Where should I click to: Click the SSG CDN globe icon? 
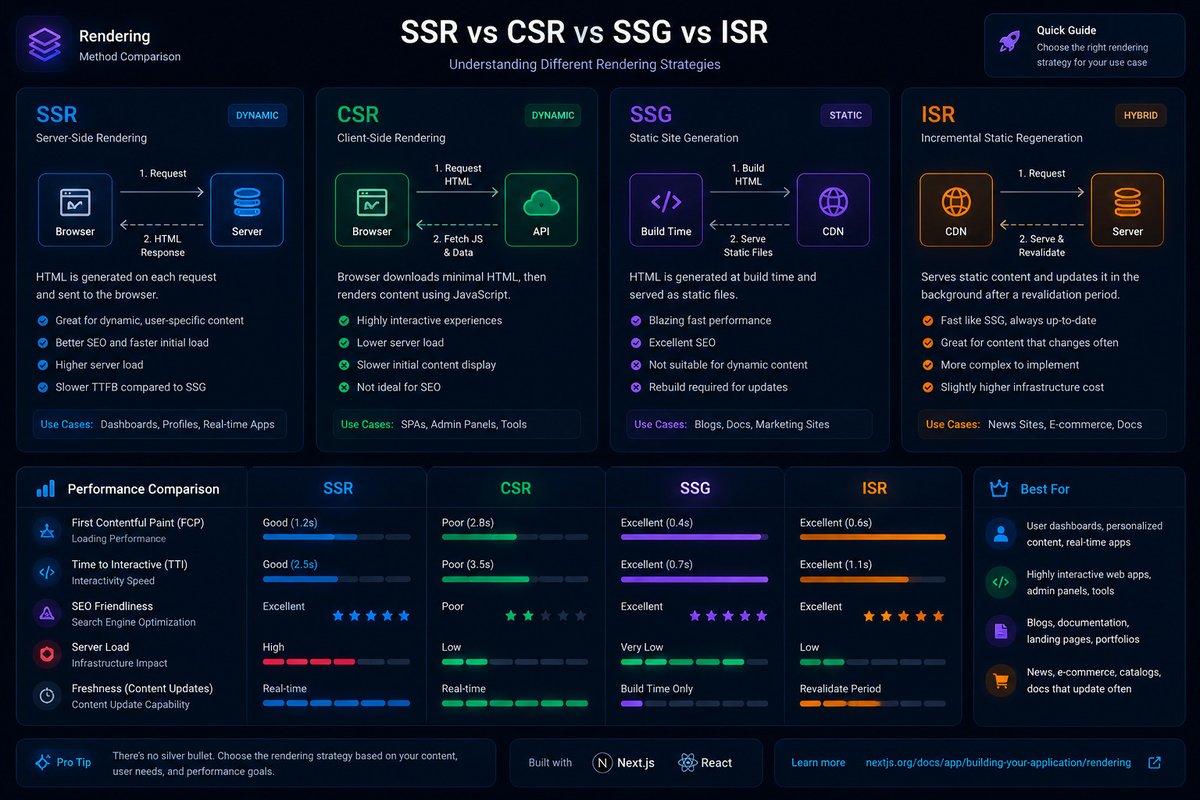coord(833,201)
